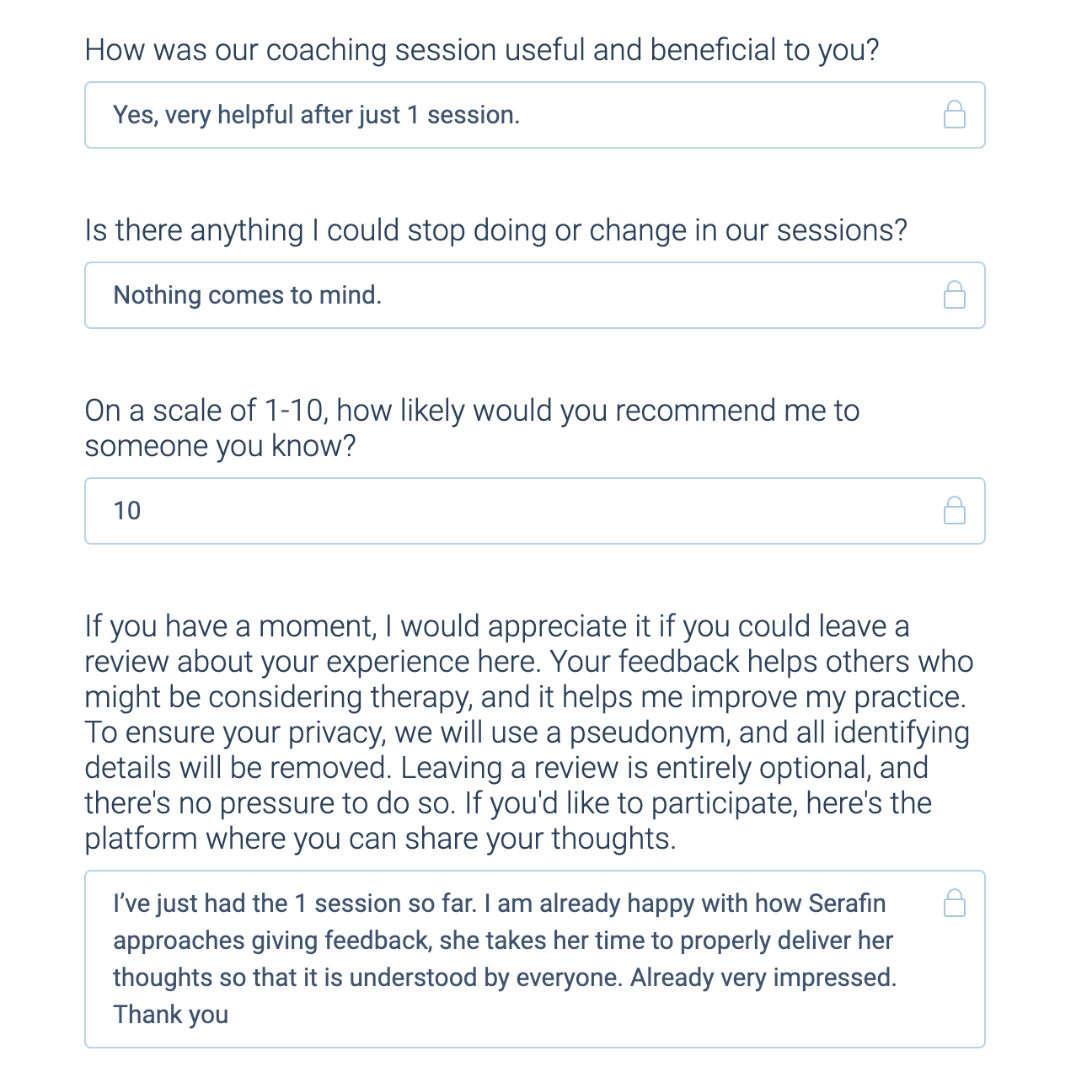Click "Already very impressed." in the review text
This screenshot has height=1080, width=1080.
coord(763,977)
